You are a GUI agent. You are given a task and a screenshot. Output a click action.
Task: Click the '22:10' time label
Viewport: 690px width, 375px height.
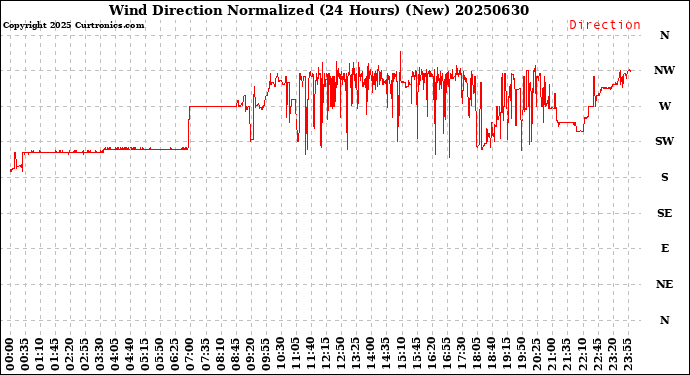582,354
